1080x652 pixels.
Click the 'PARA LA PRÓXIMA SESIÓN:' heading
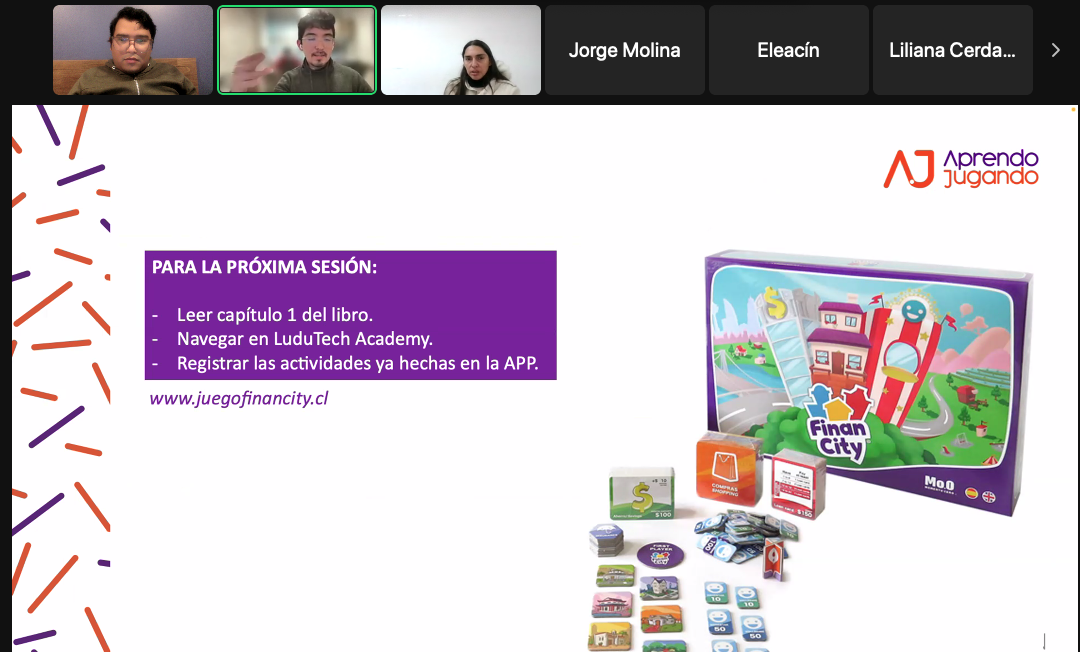coord(264,267)
